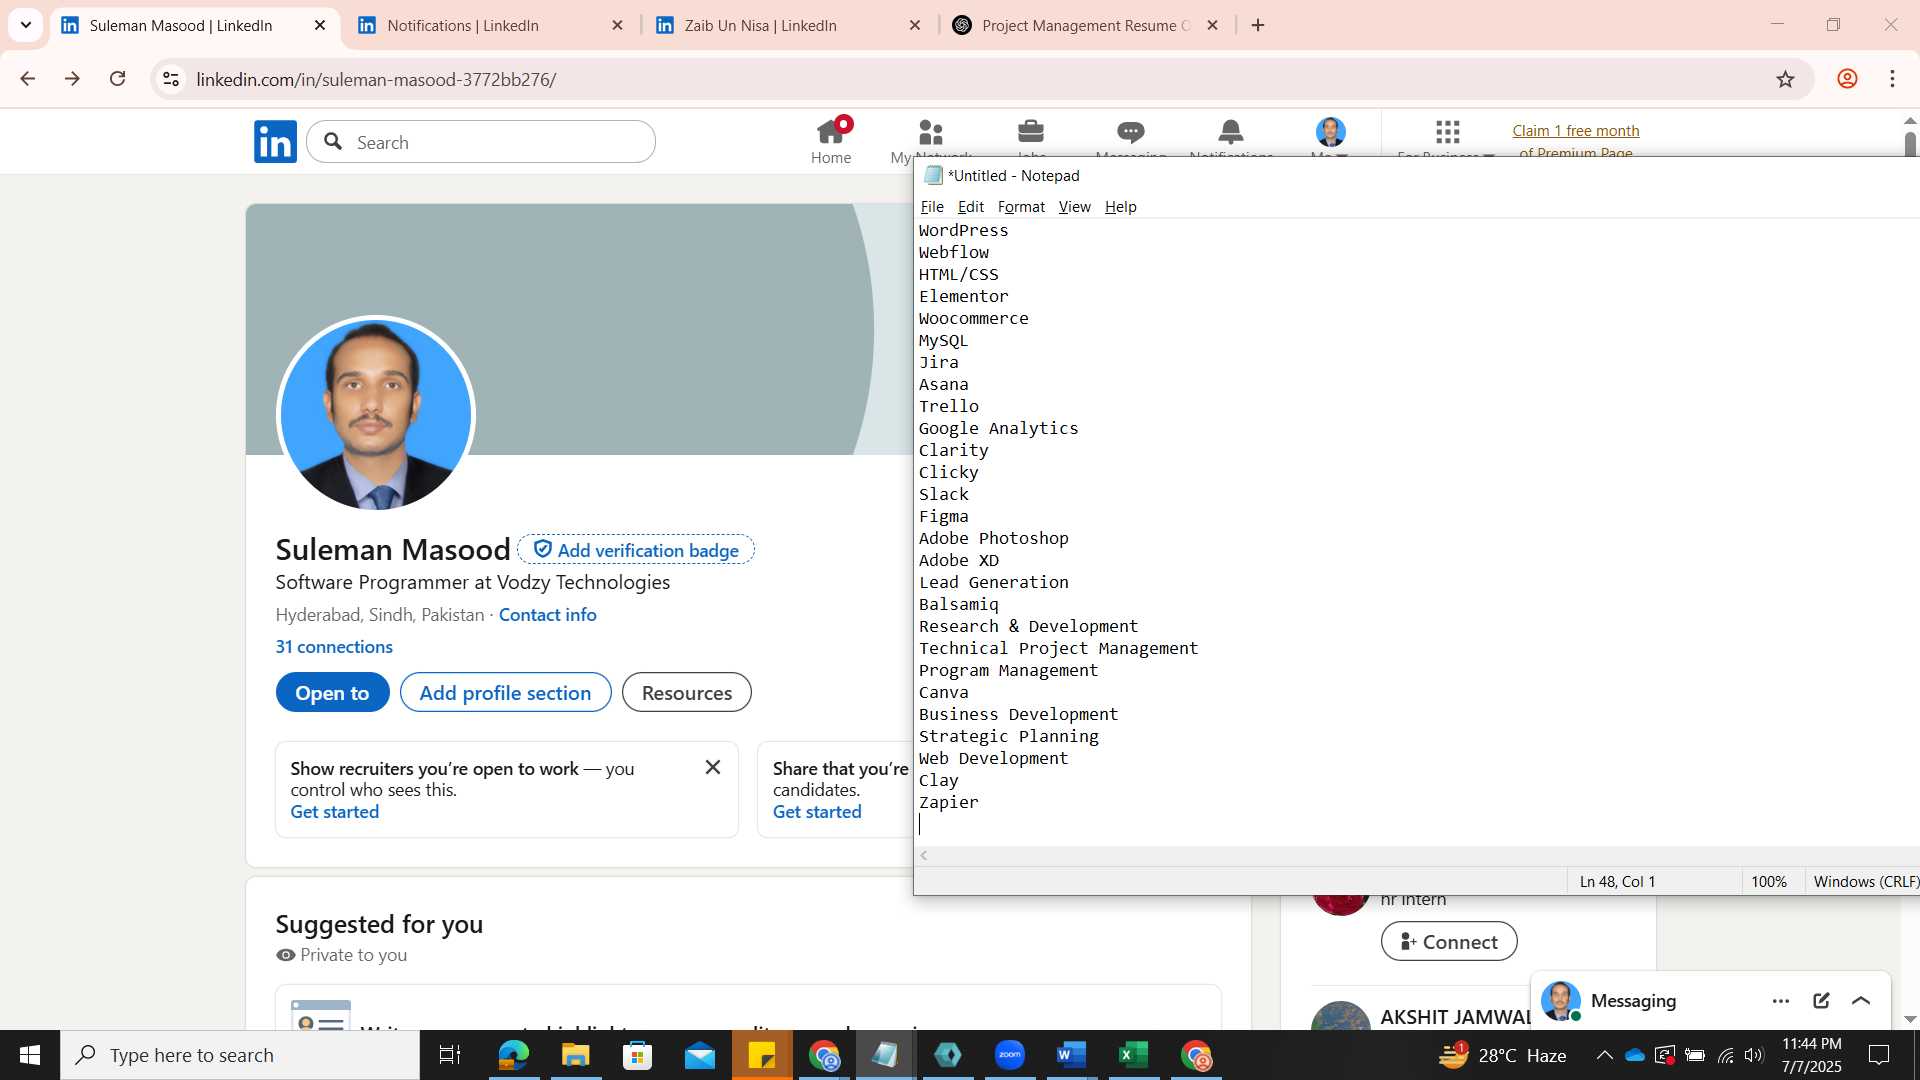Compose new message icon in Messaging

[x=1821, y=1001]
